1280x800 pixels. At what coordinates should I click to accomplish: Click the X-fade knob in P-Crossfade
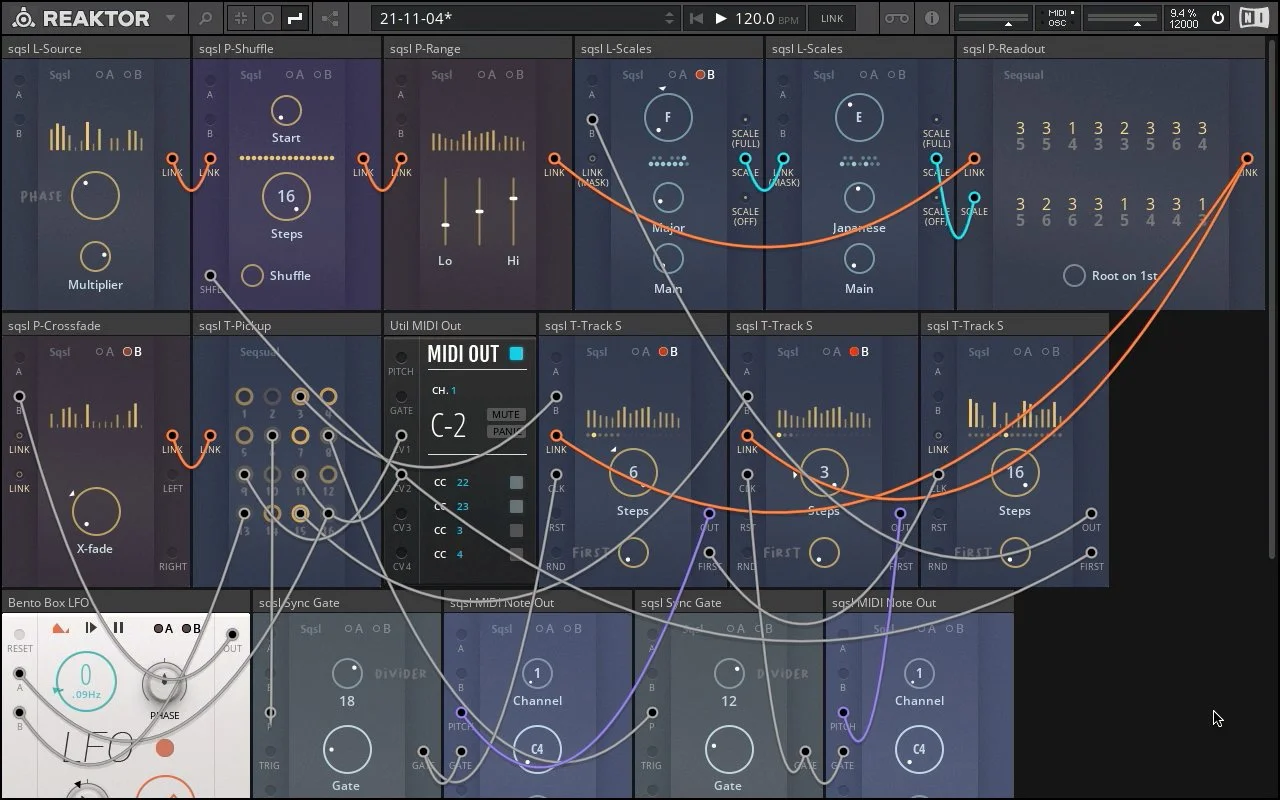(x=96, y=510)
